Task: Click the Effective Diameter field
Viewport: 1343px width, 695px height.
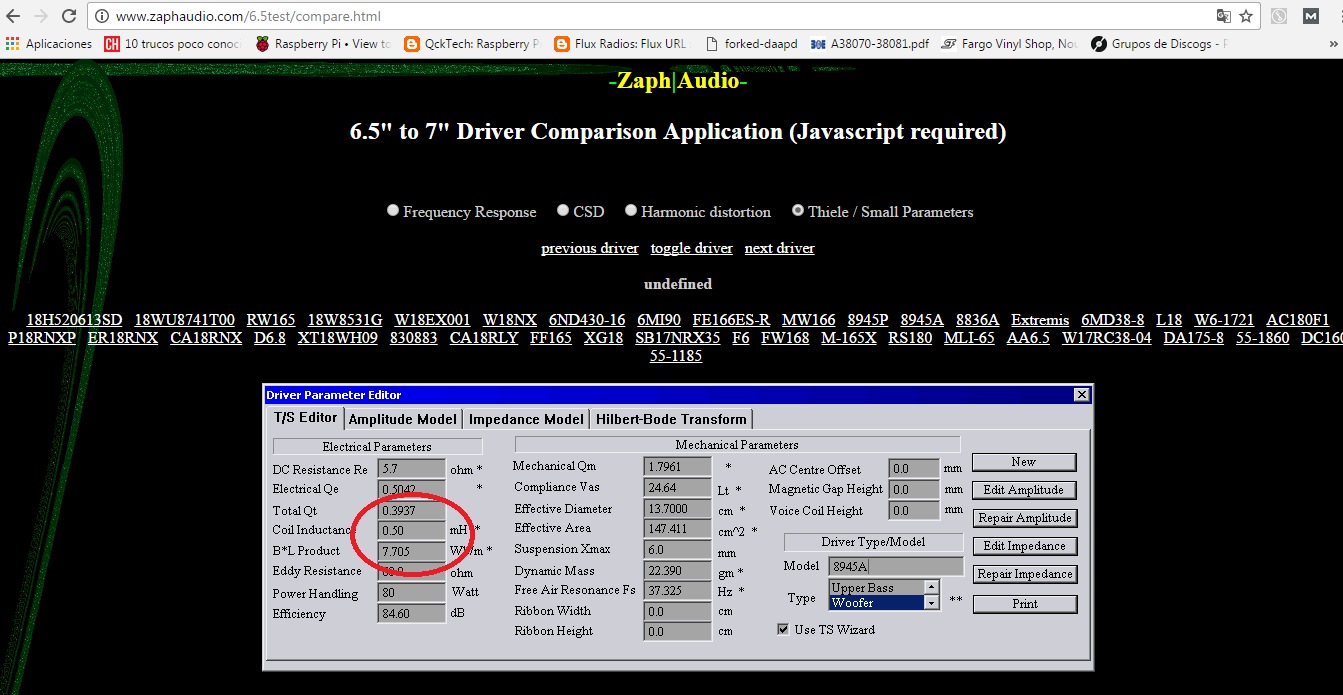Action: point(676,508)
